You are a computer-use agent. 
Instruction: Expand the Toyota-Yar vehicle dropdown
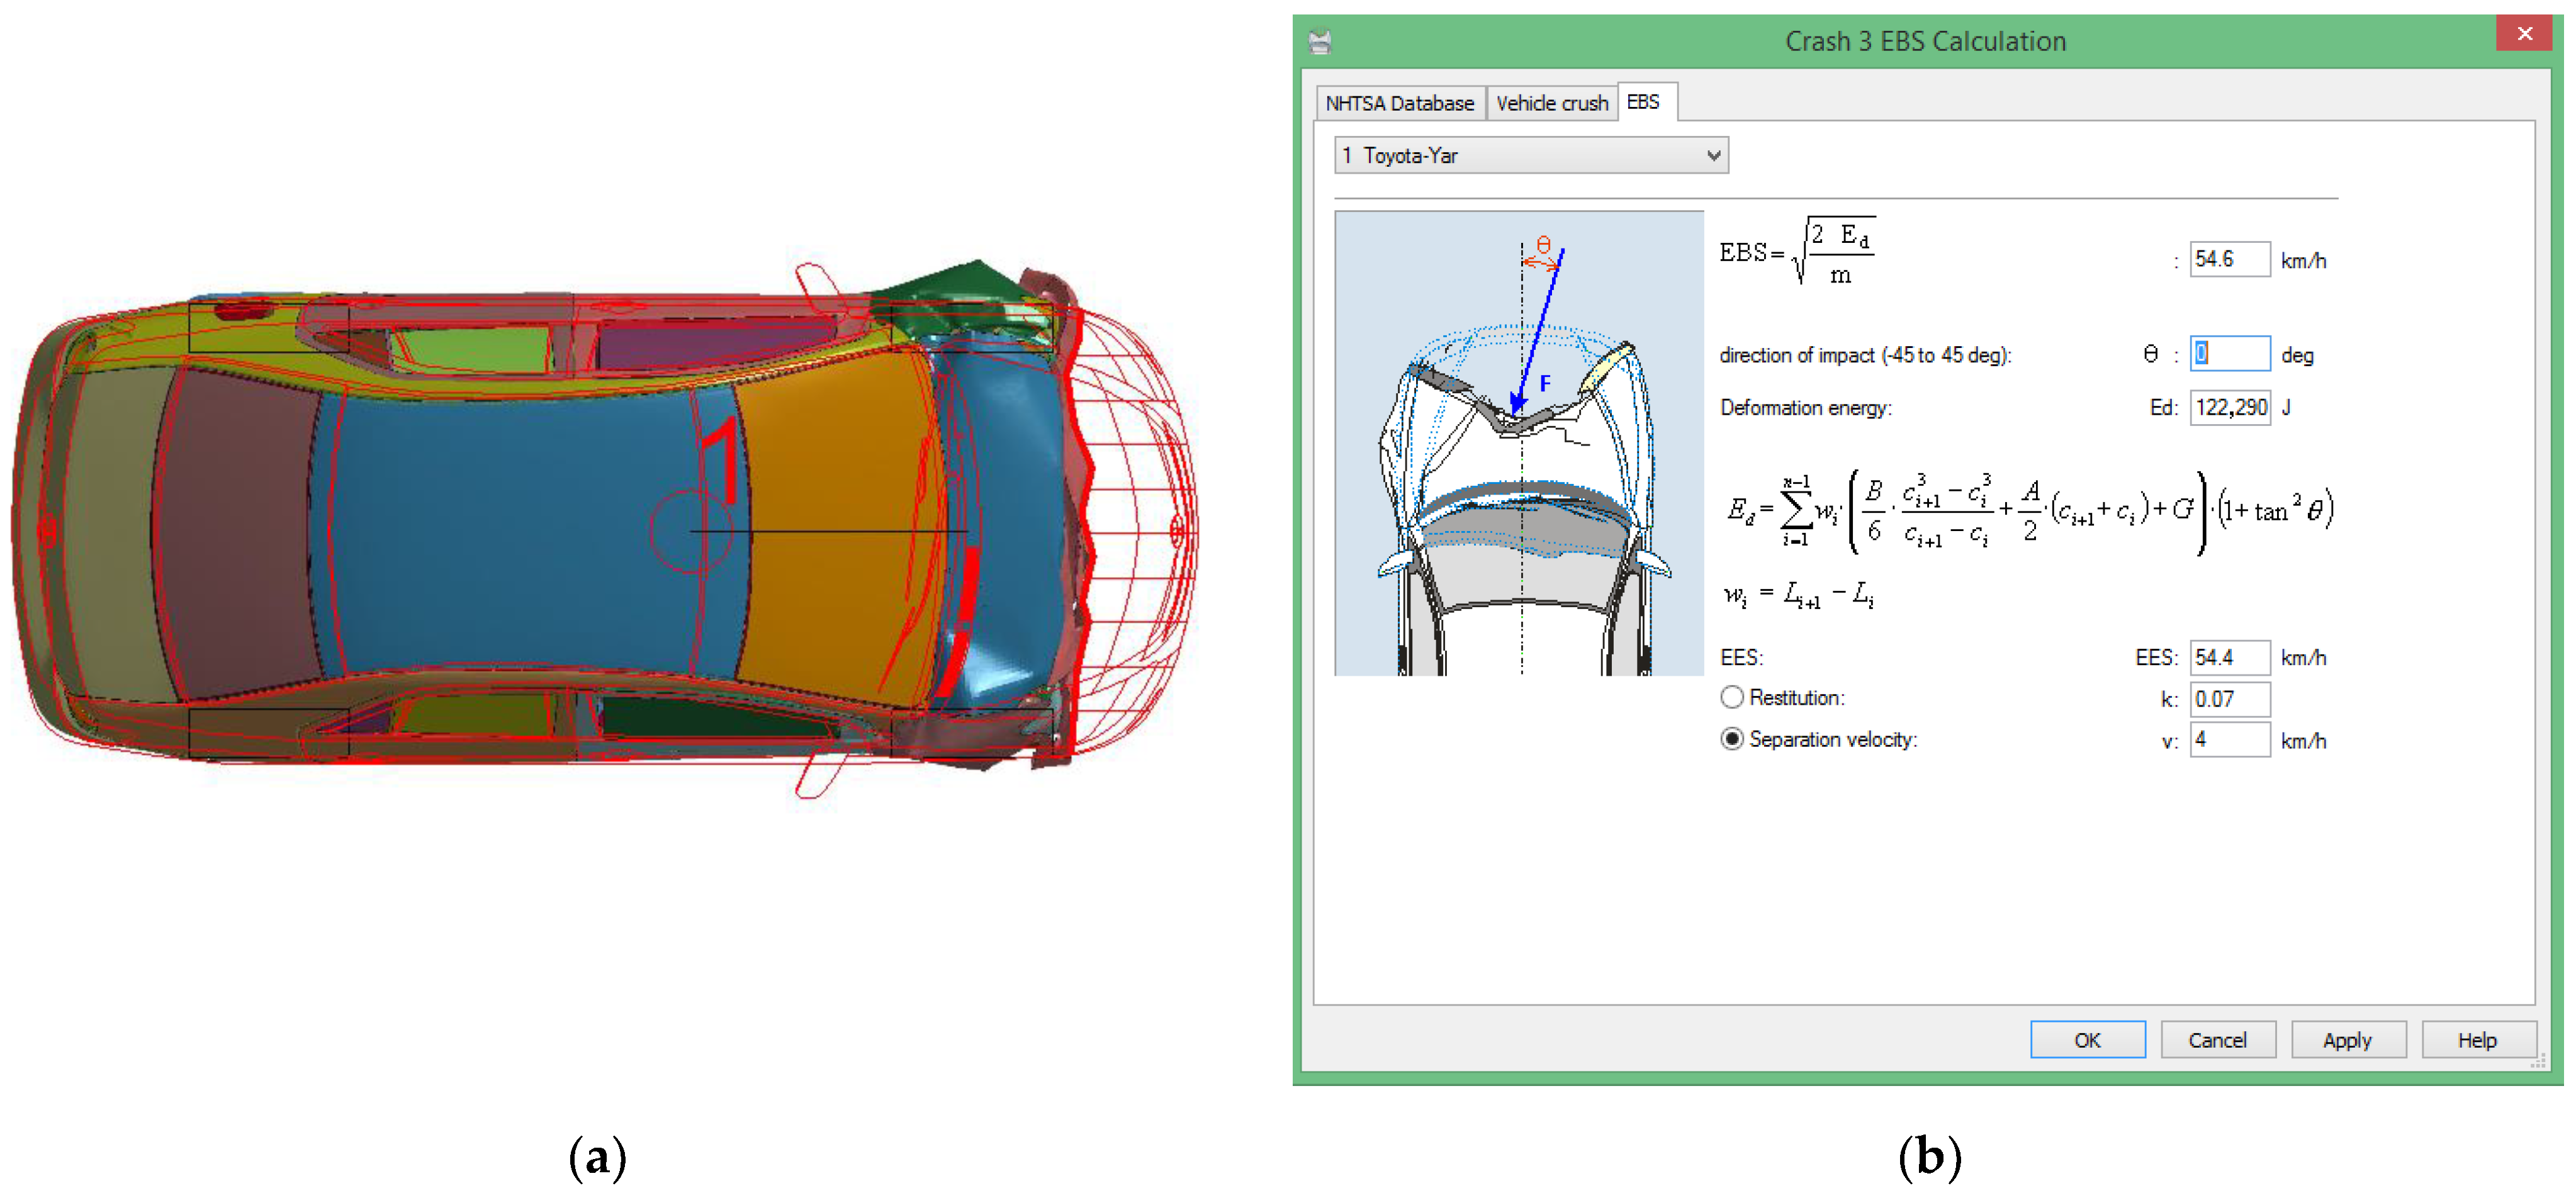click(x=1530, y=156)
